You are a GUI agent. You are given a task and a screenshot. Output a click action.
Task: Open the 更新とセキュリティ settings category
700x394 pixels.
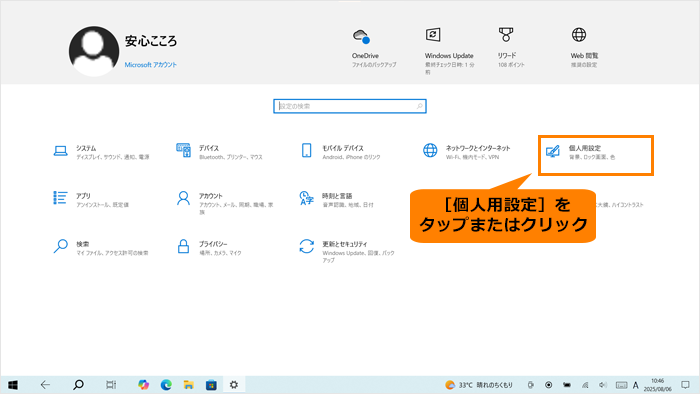tap(347, 251)
